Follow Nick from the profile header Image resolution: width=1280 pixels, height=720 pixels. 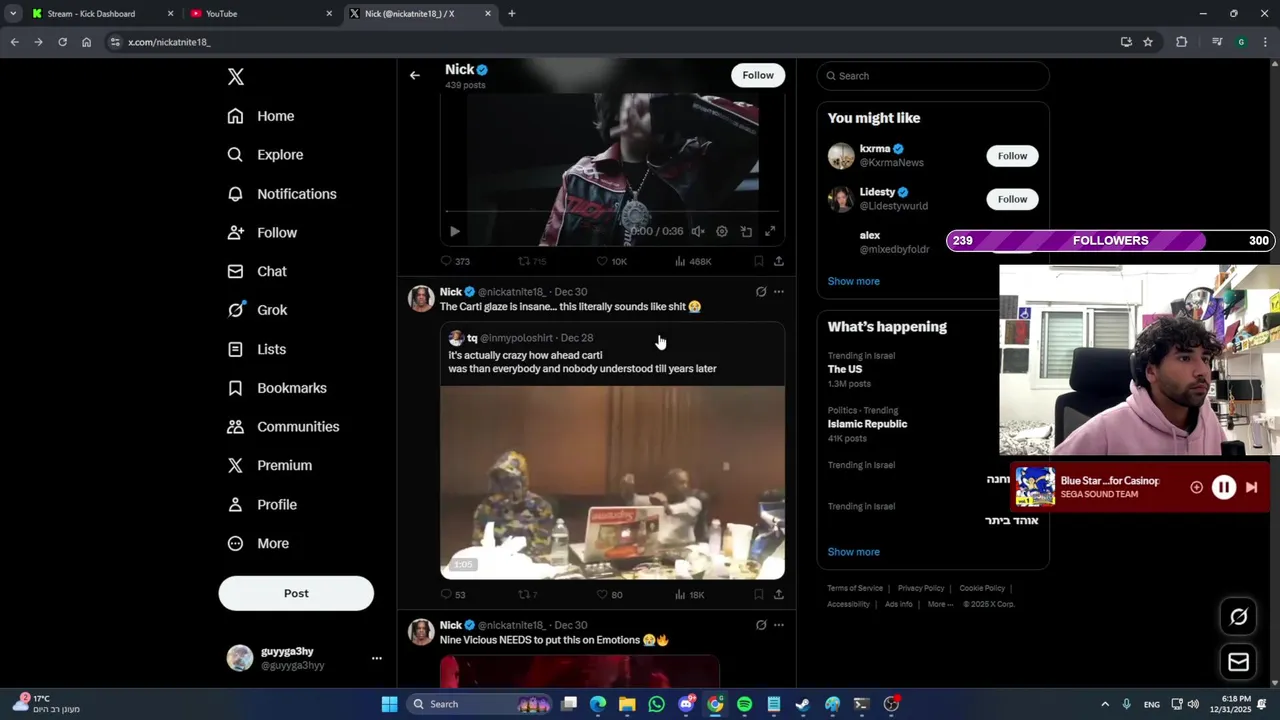point(758,75)
